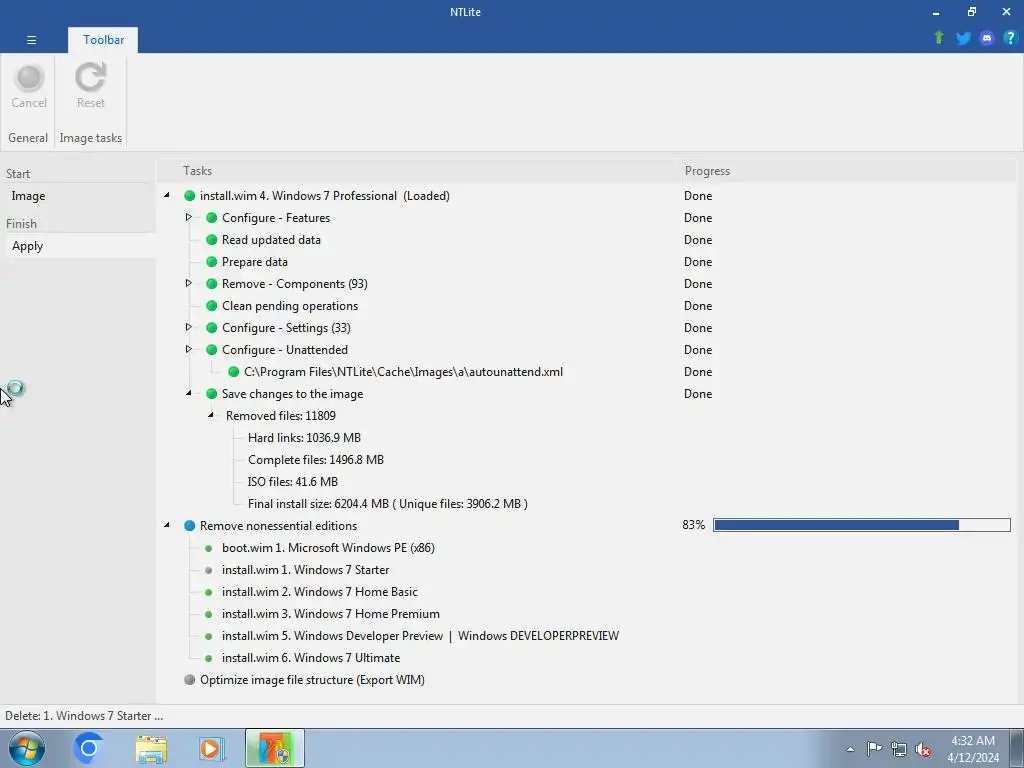Select the Clean pending operations row
This screenshot has height=768, width=1024.
pos(290,306)
